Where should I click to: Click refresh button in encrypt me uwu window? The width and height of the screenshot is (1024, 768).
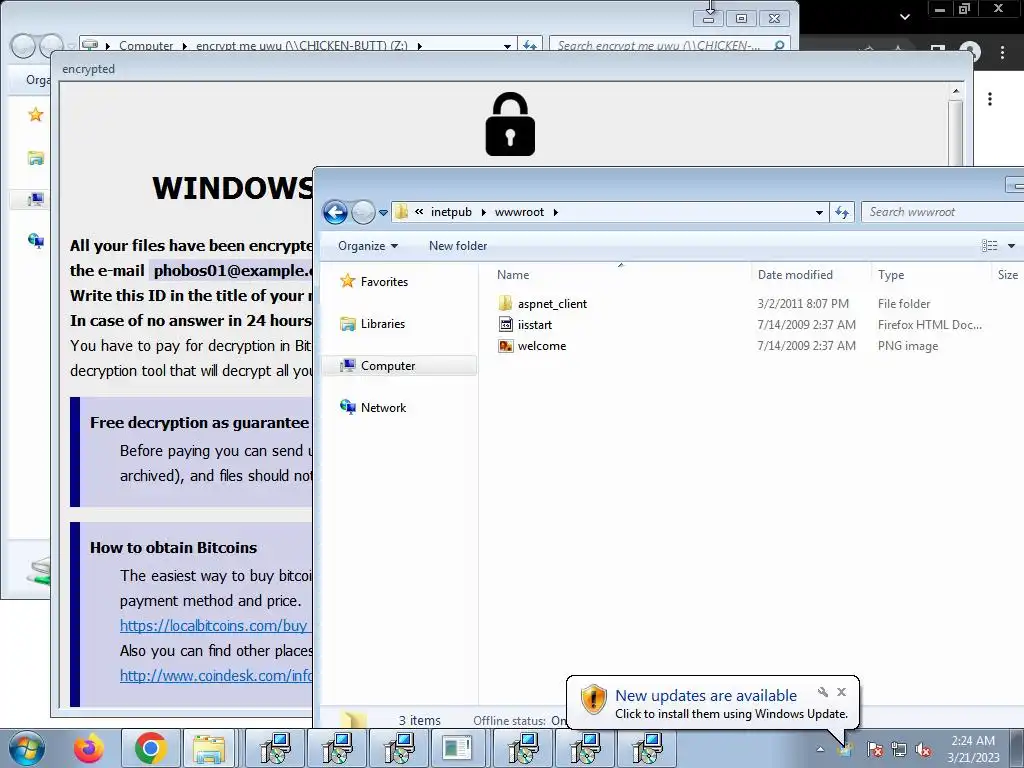pos(529,45)
